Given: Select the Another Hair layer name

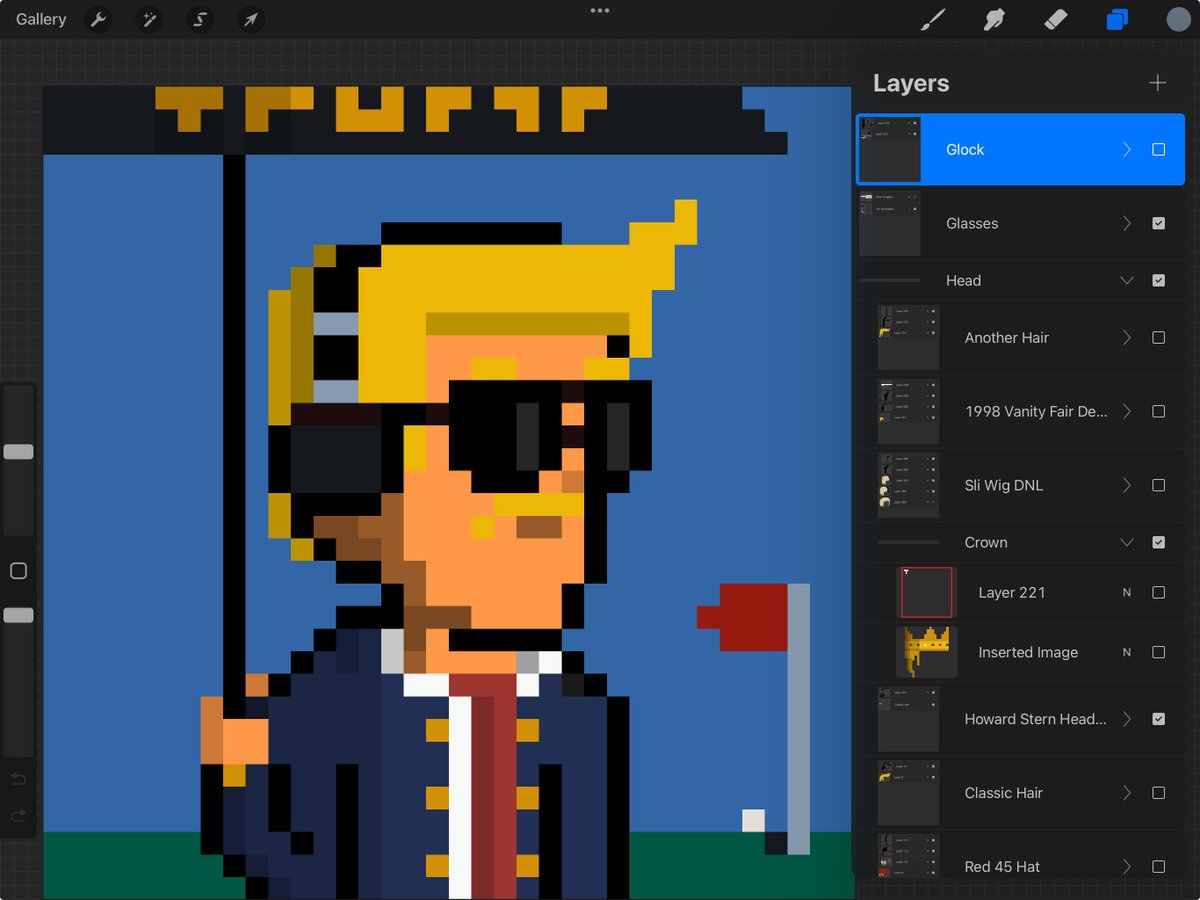Looking at the screenshot, I should pyautogui.click(x=1007, y=337).
